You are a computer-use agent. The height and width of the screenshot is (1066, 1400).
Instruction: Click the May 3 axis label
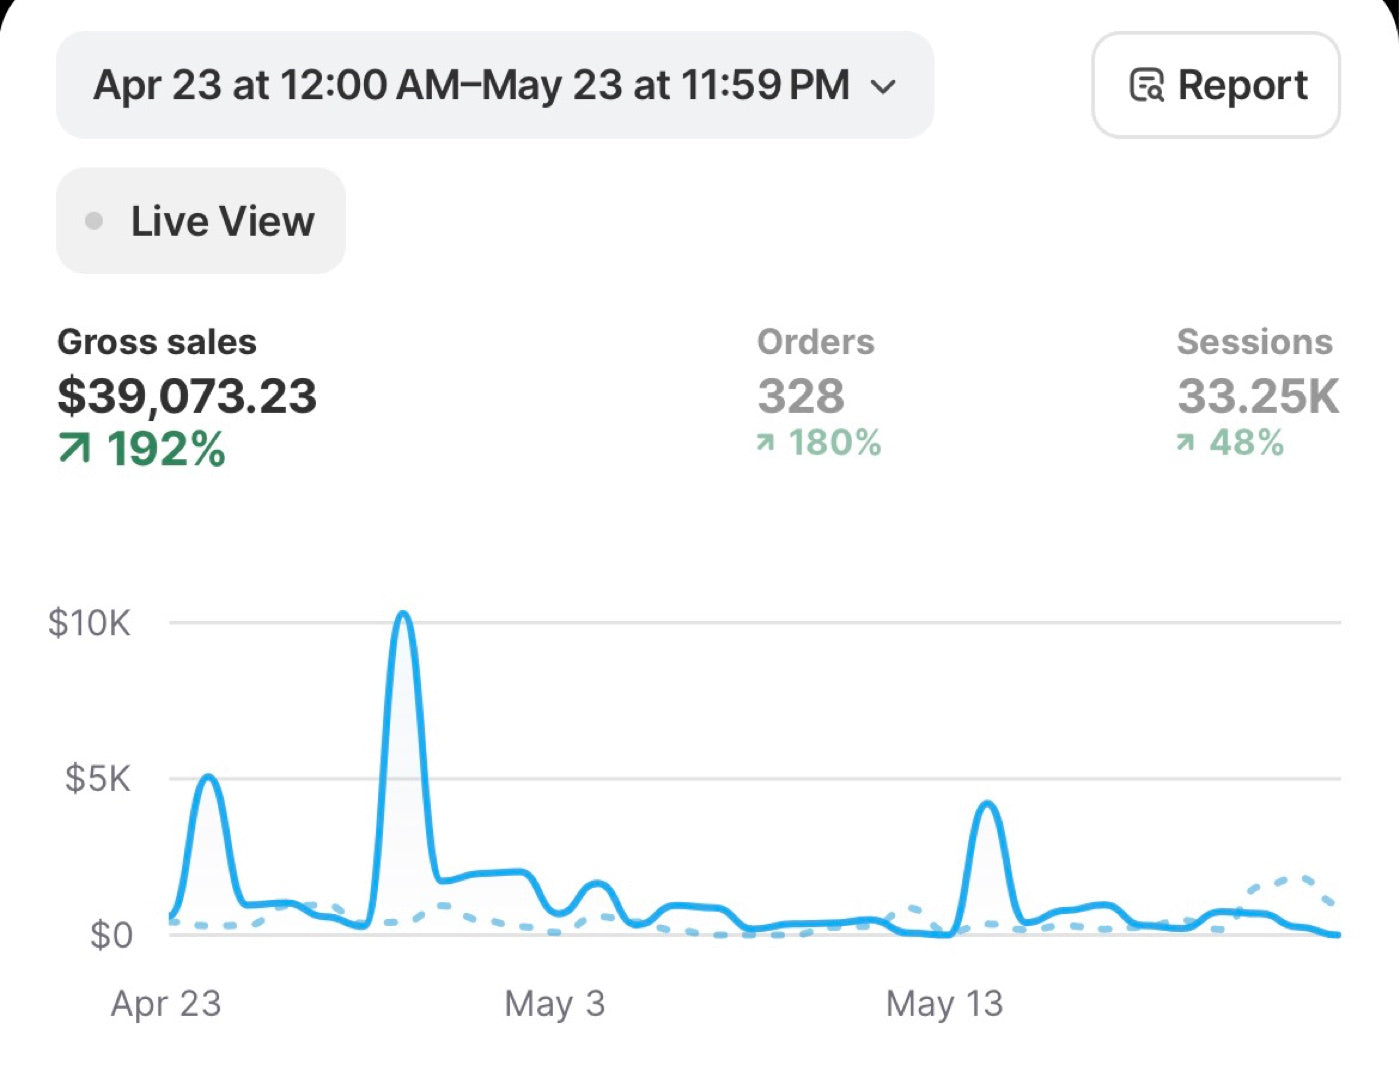point(555,1003)
